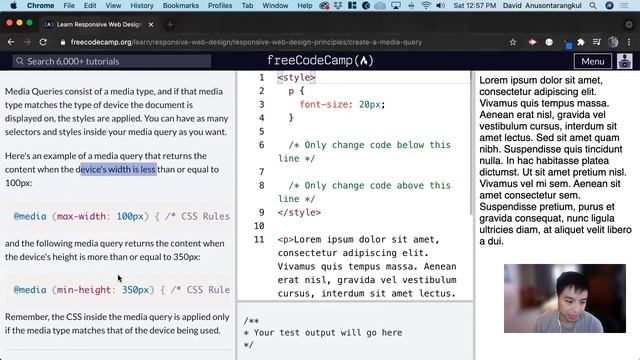640x360 pixels.
Task: Click the round white extension icon
Action: coord(549,42)
